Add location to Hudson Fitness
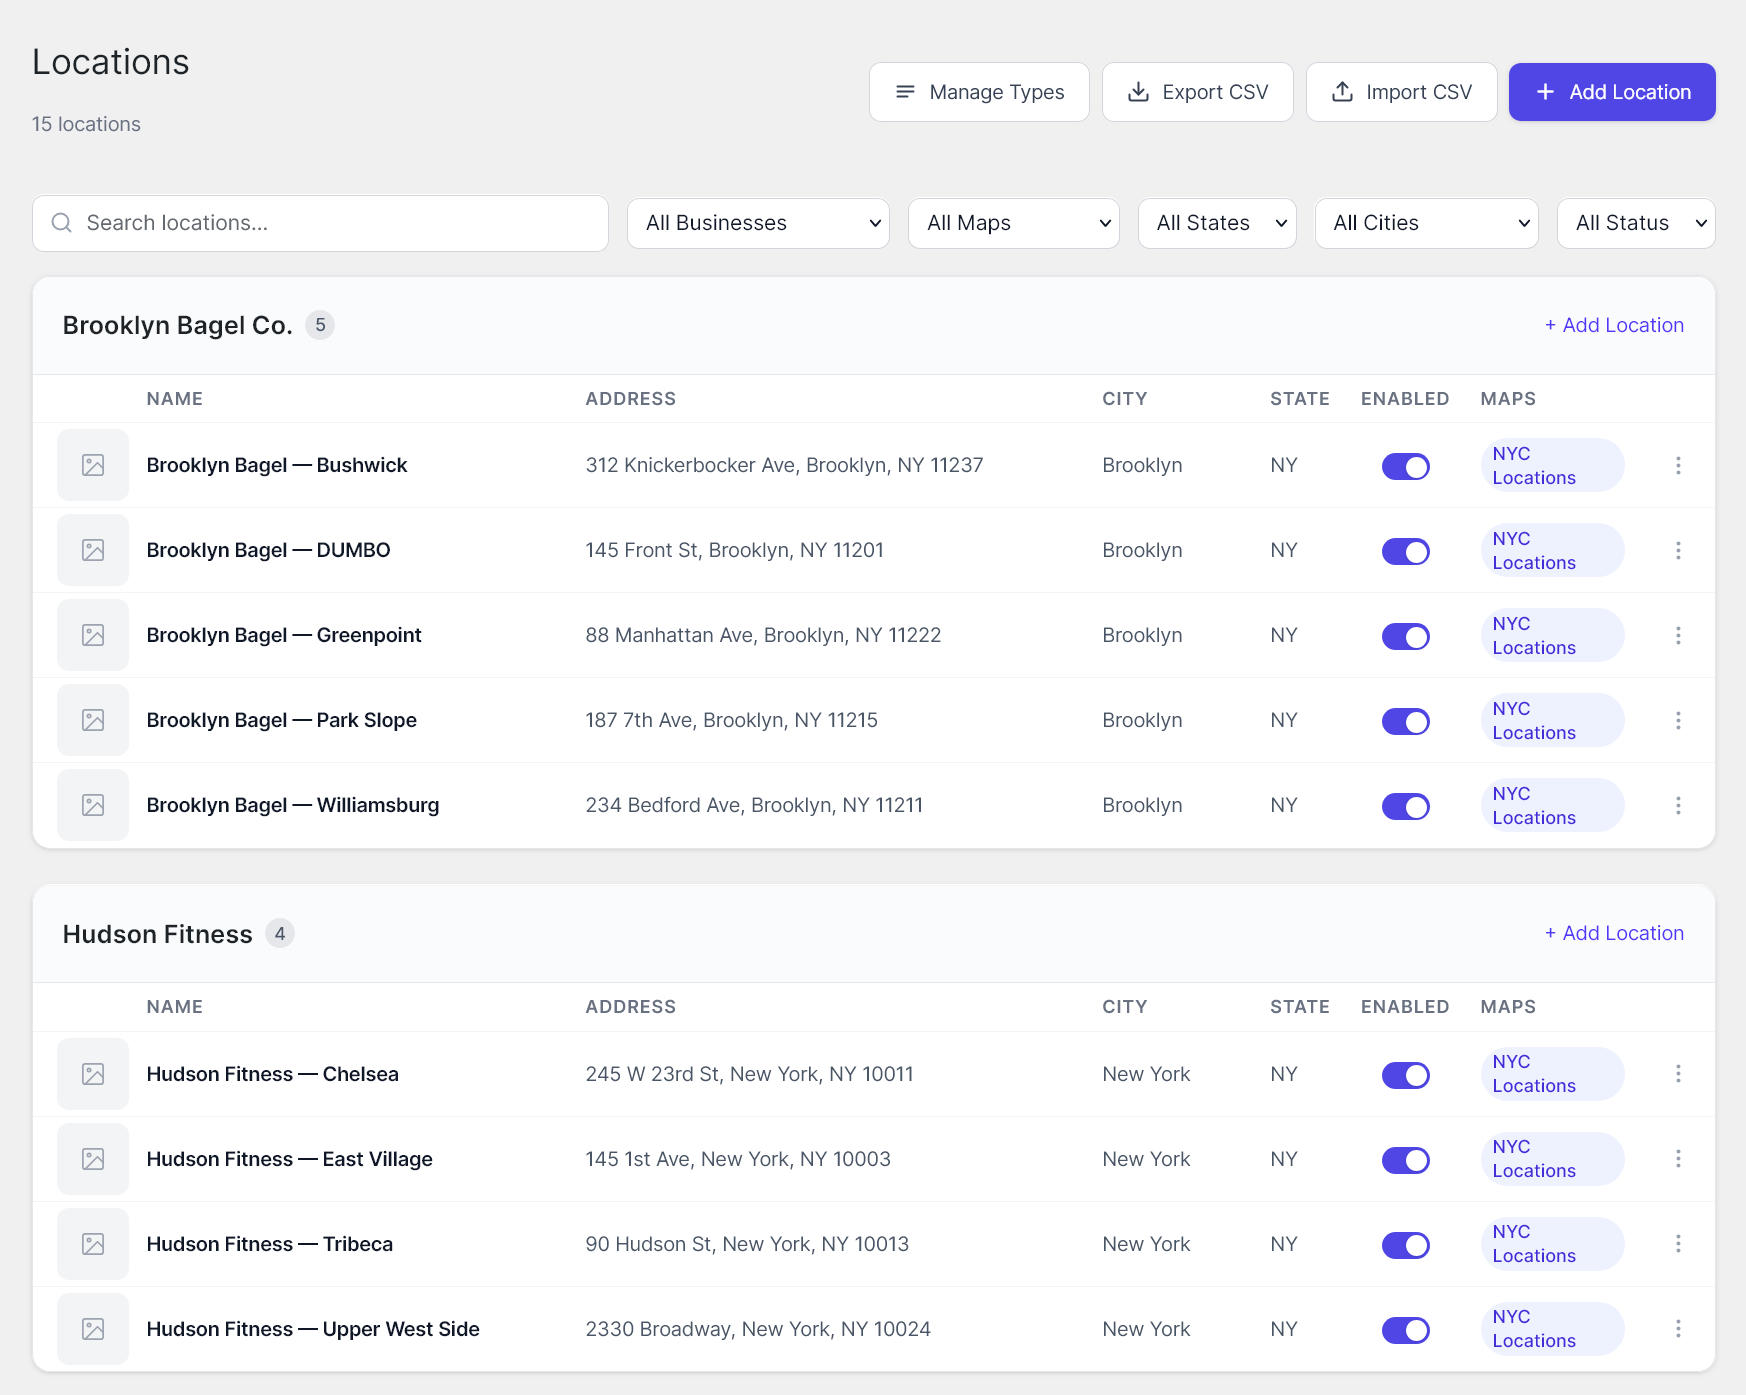 (1614, 933)
